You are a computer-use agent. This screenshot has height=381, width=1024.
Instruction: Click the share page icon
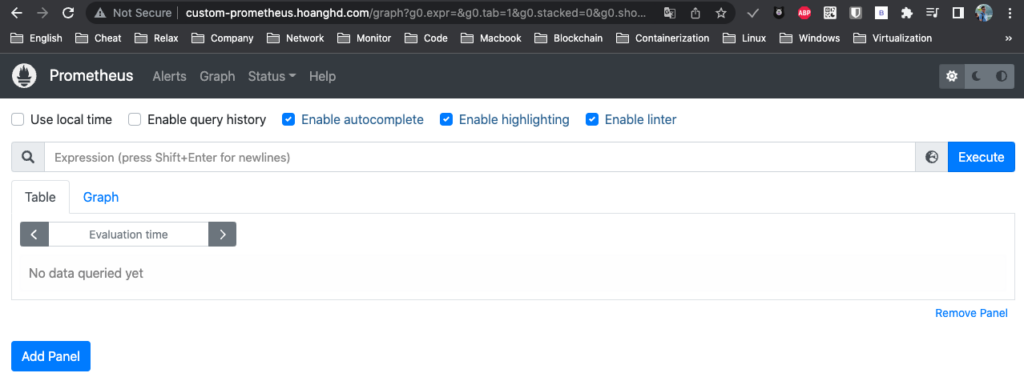[696, 12]
